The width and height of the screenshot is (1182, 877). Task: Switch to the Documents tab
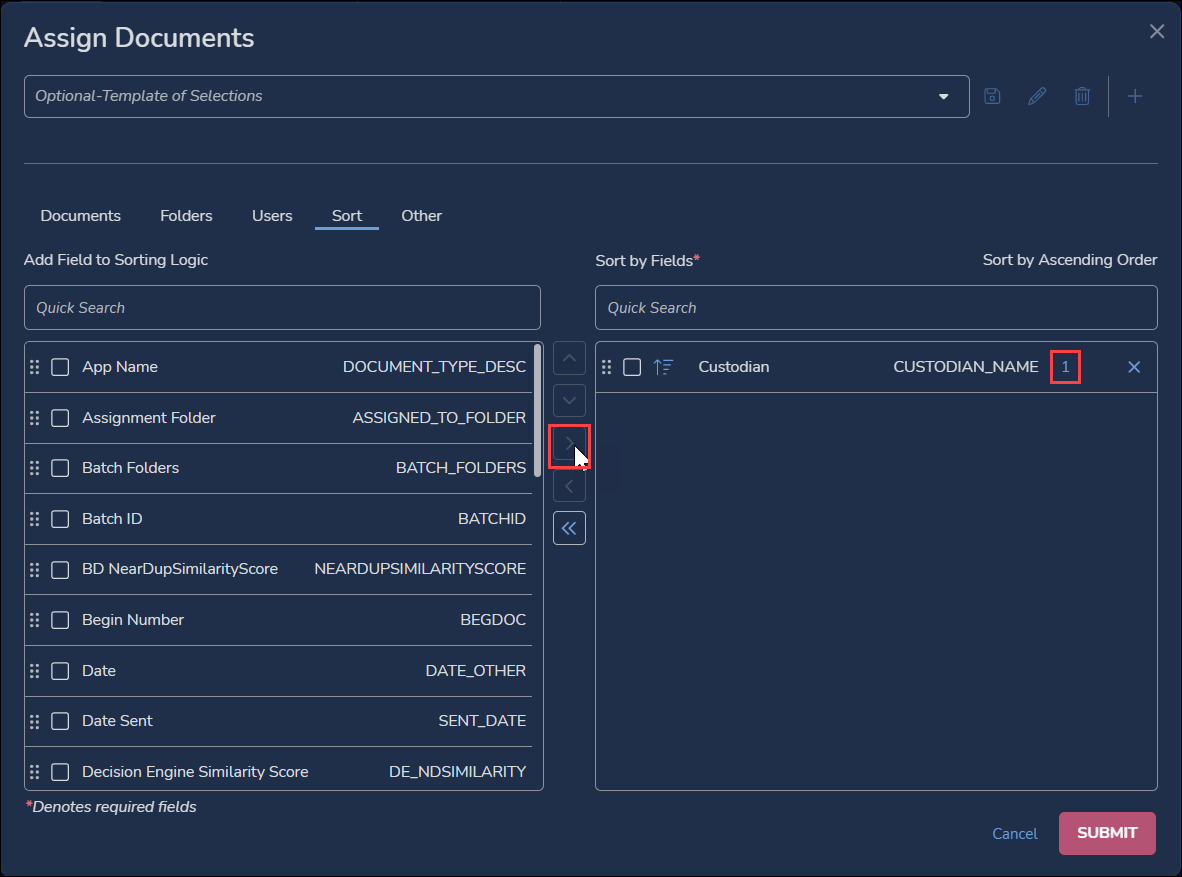(80, 215)
